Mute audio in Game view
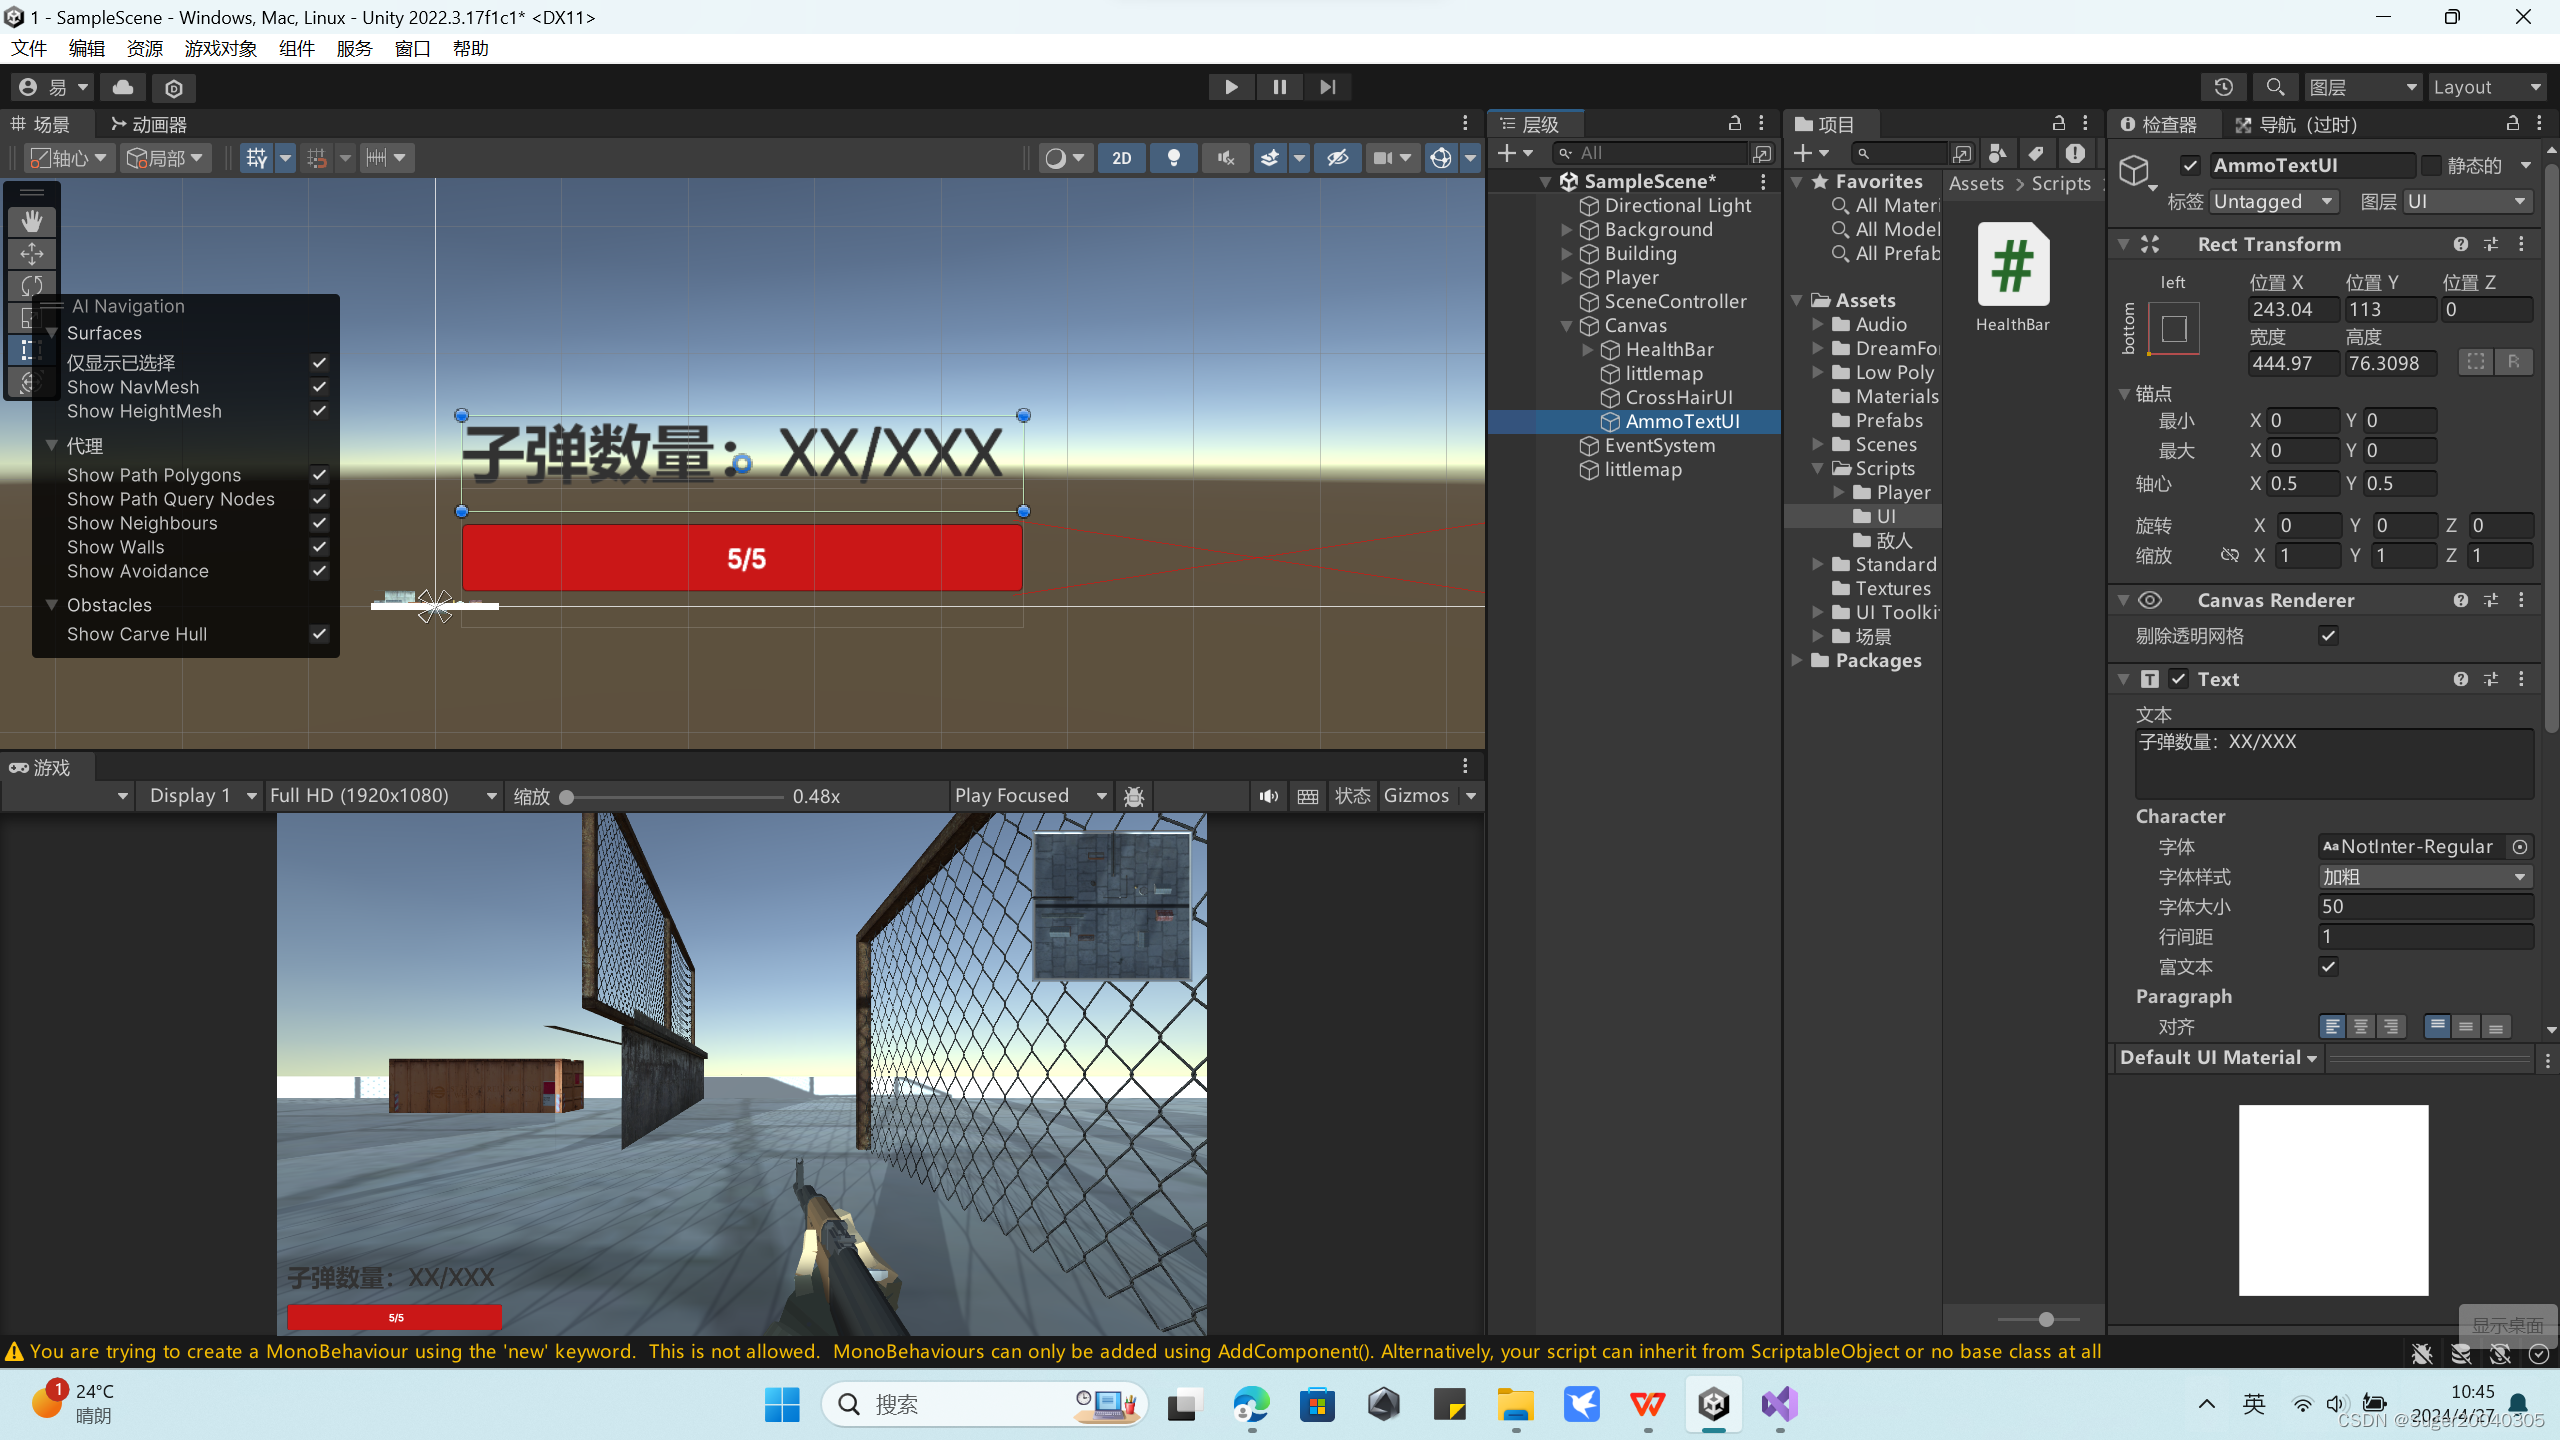The width and height of the screenshot is (2560, 1440). (x=1268, y=796)
